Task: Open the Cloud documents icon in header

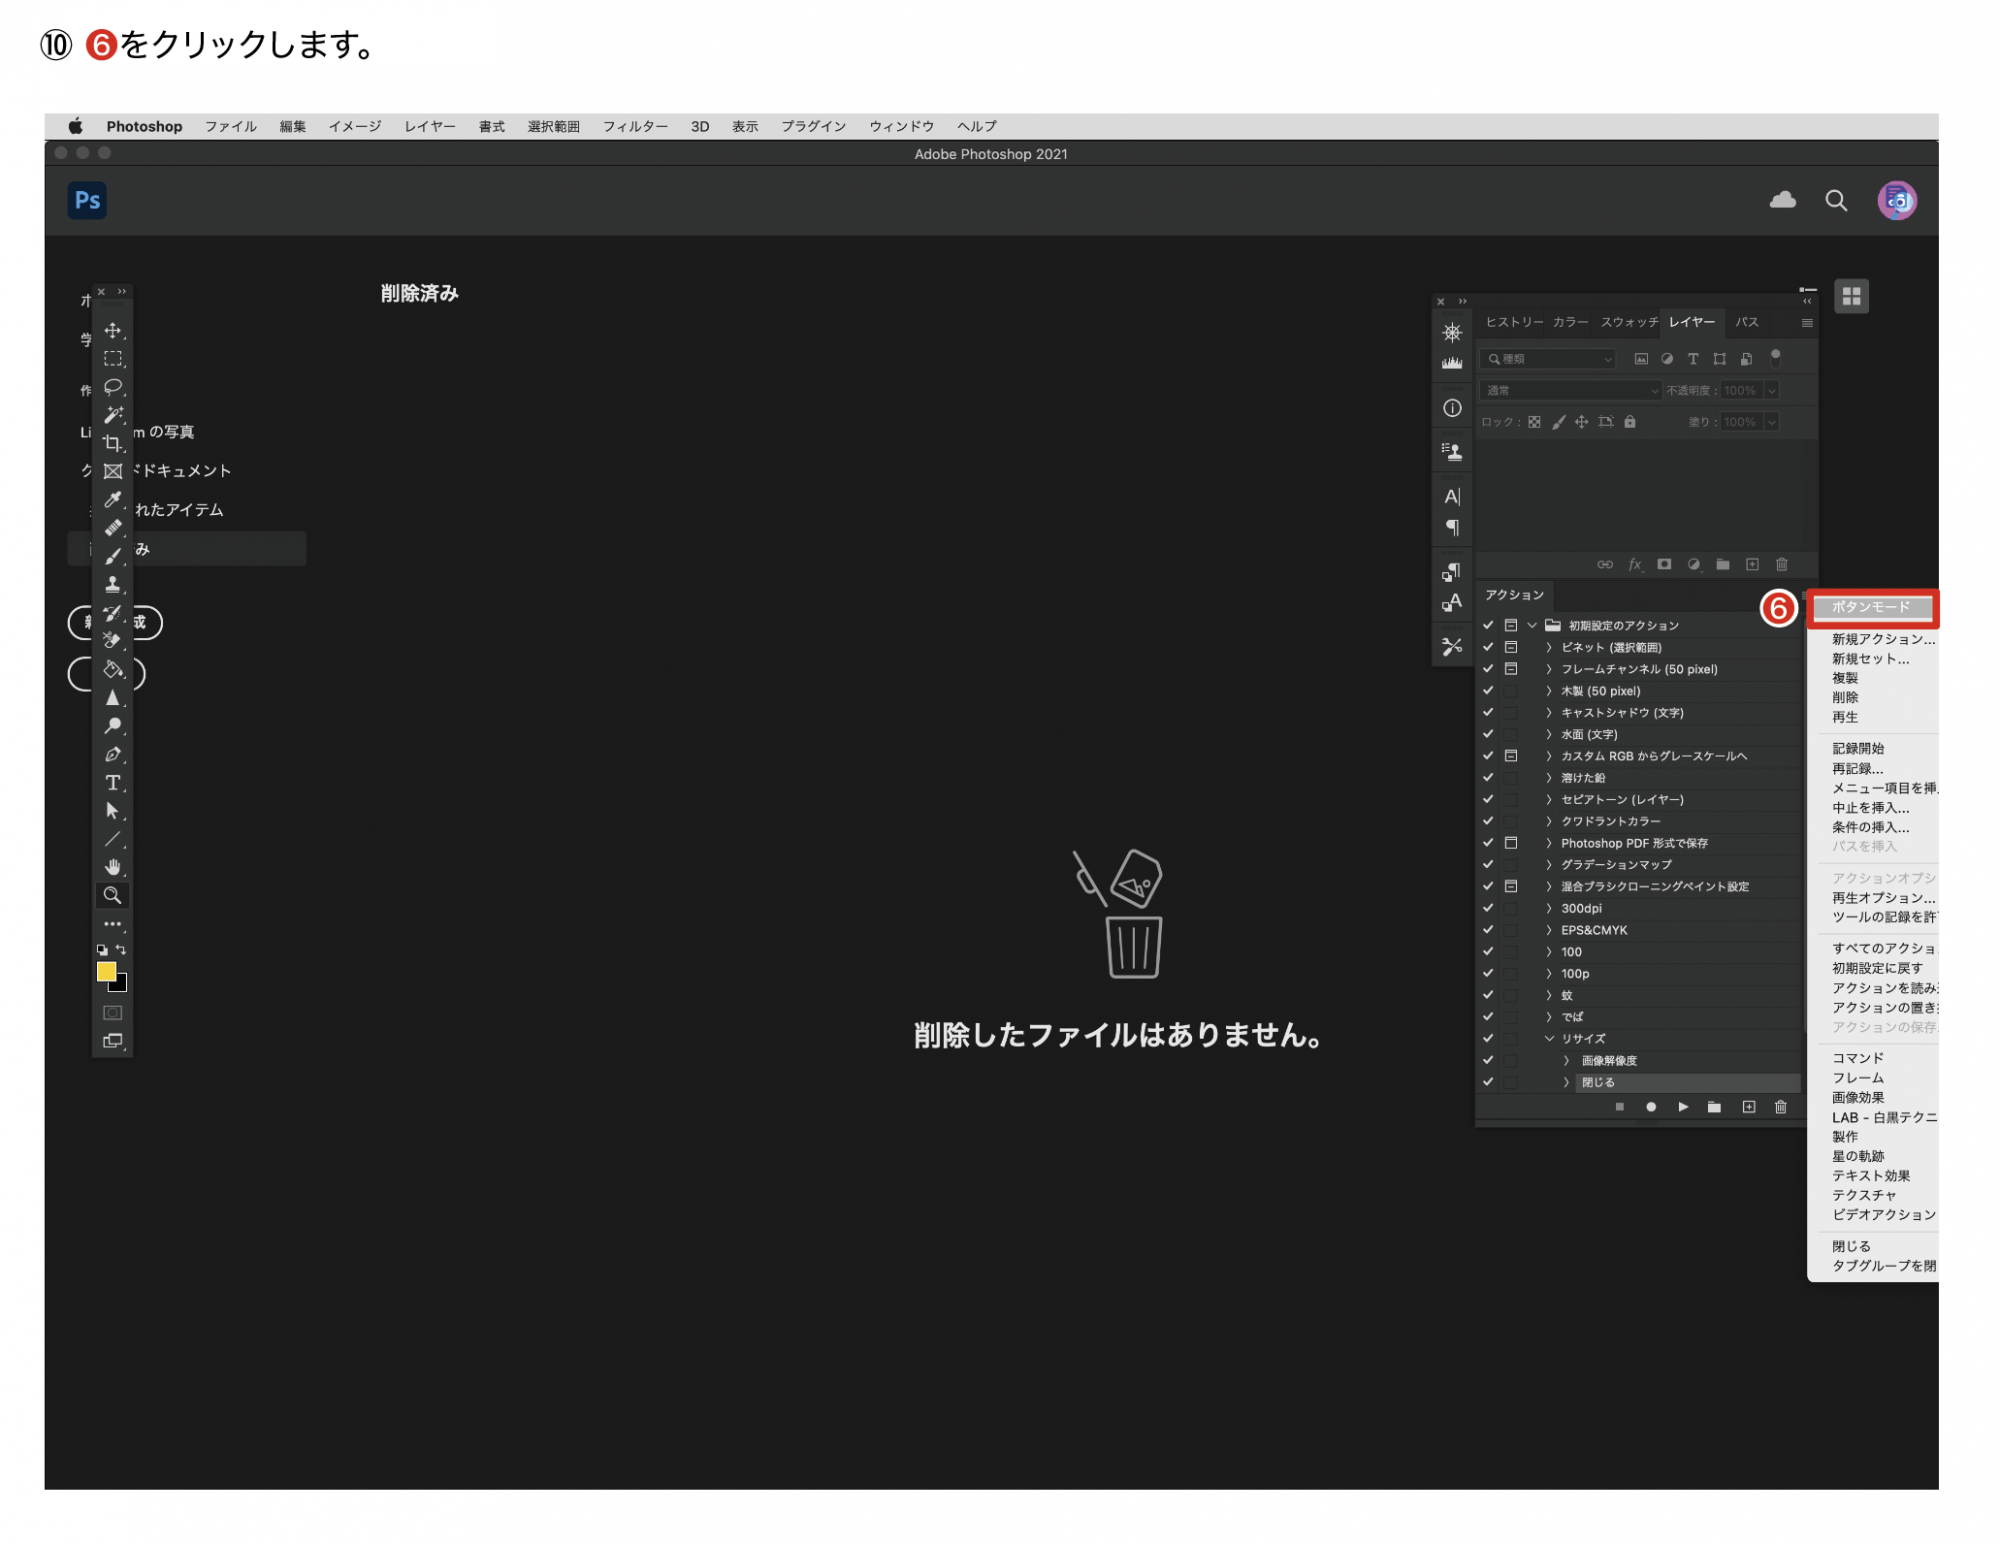Action: point(1782,200)
